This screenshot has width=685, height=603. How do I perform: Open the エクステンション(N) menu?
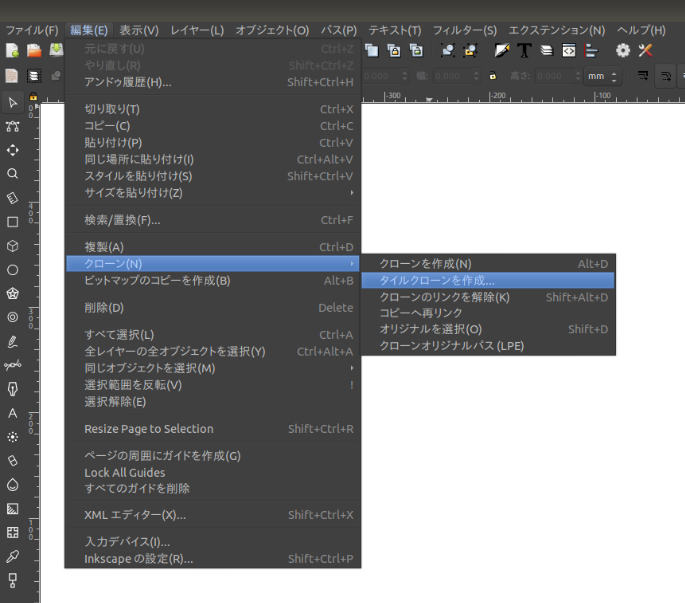[x=557, y=30]
